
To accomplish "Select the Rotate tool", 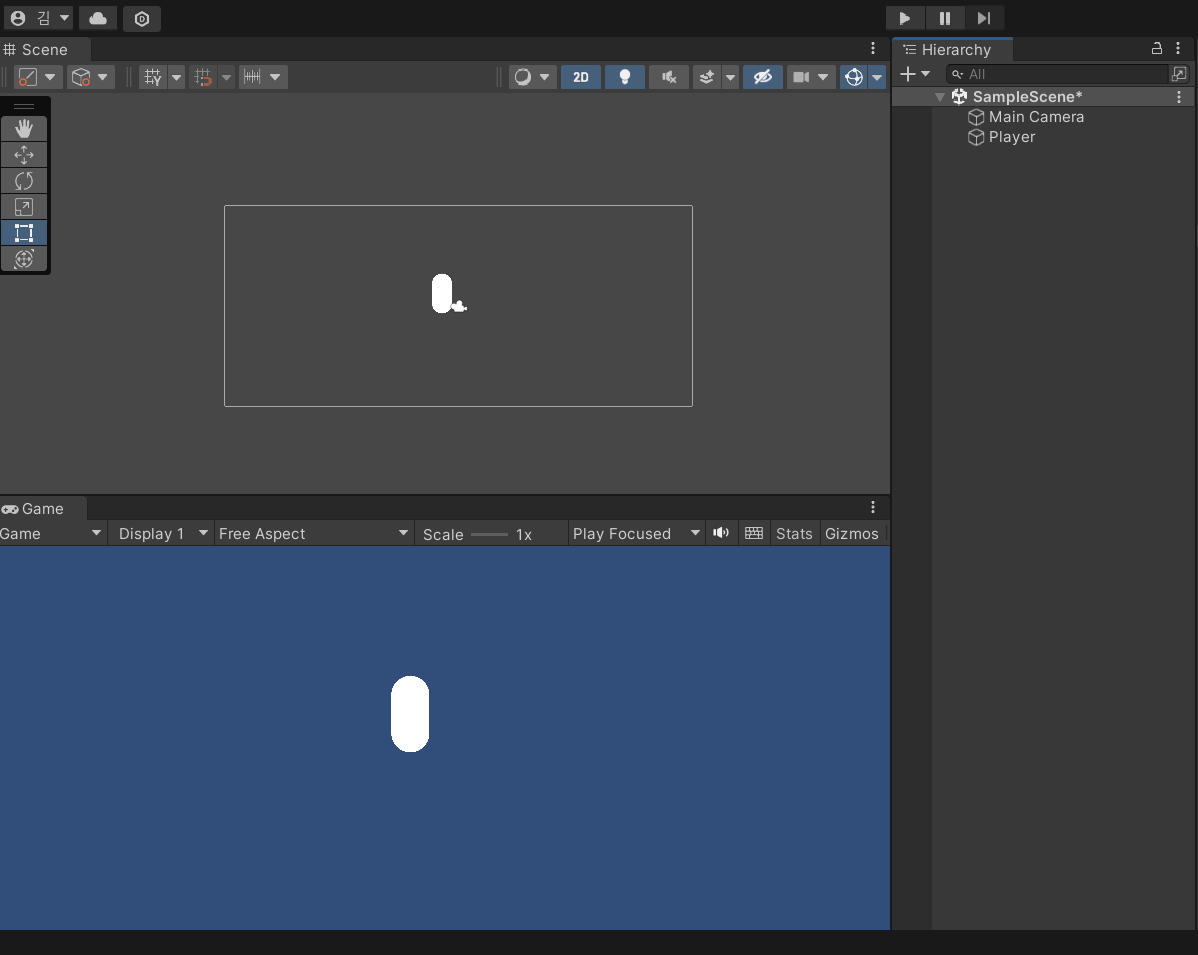I will [24, 180].
